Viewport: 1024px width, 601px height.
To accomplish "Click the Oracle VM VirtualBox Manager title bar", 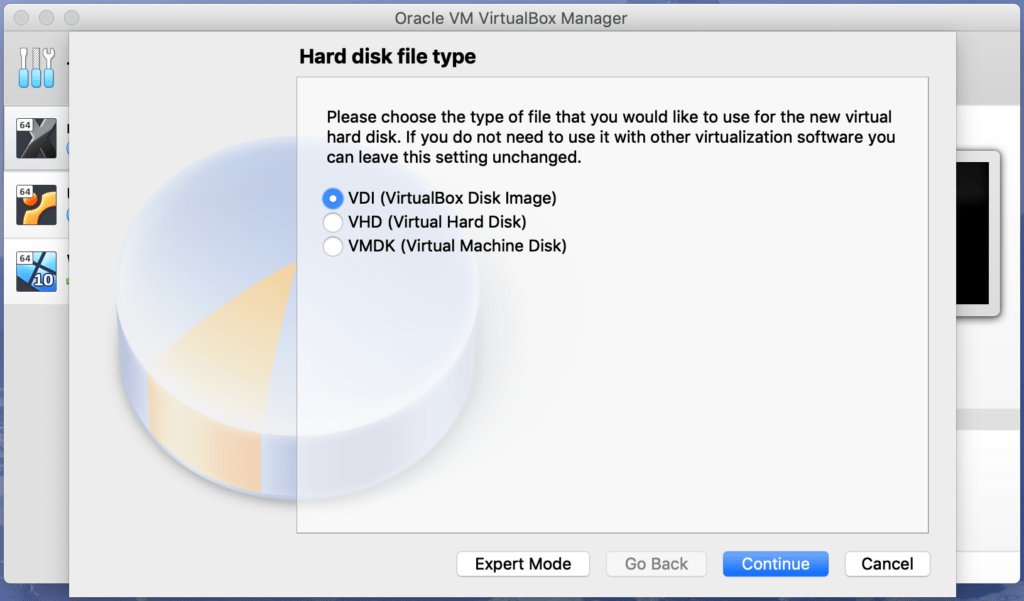I will [x=511, y=18].
